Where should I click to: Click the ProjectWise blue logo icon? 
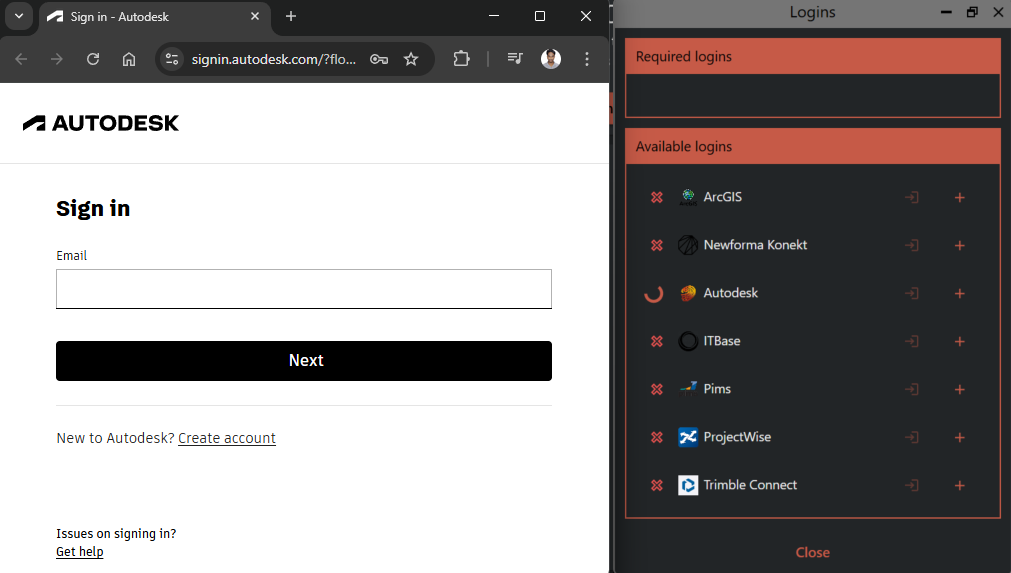click(688, 437)
